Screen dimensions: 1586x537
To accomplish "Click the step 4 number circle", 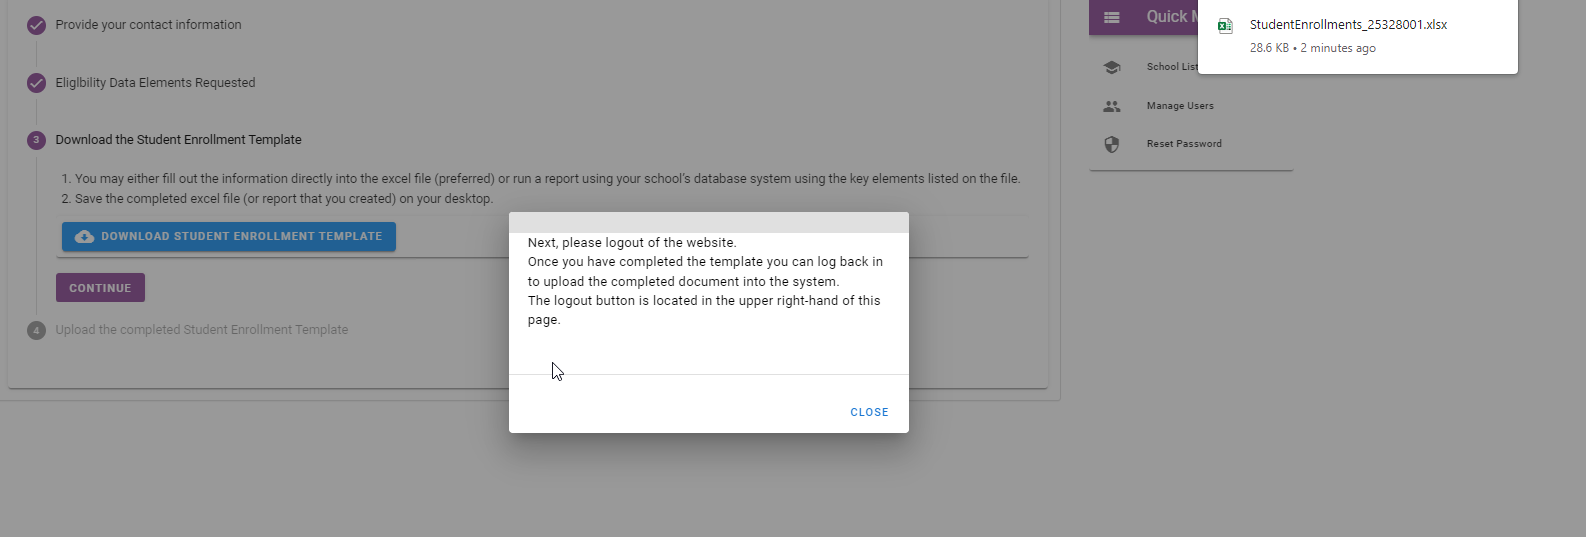I will click(37, 330).
